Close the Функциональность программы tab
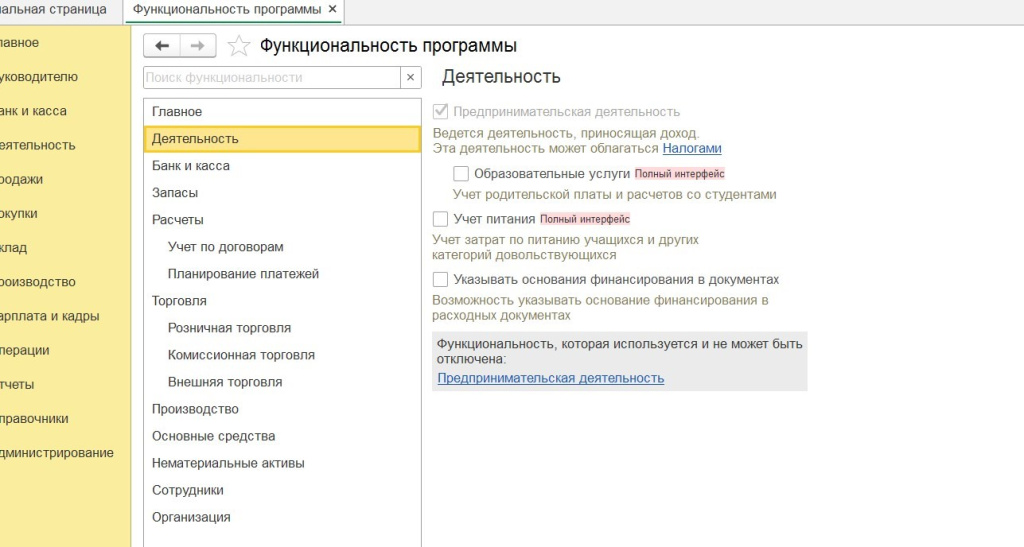1024x547 pixels. (332, 9)
